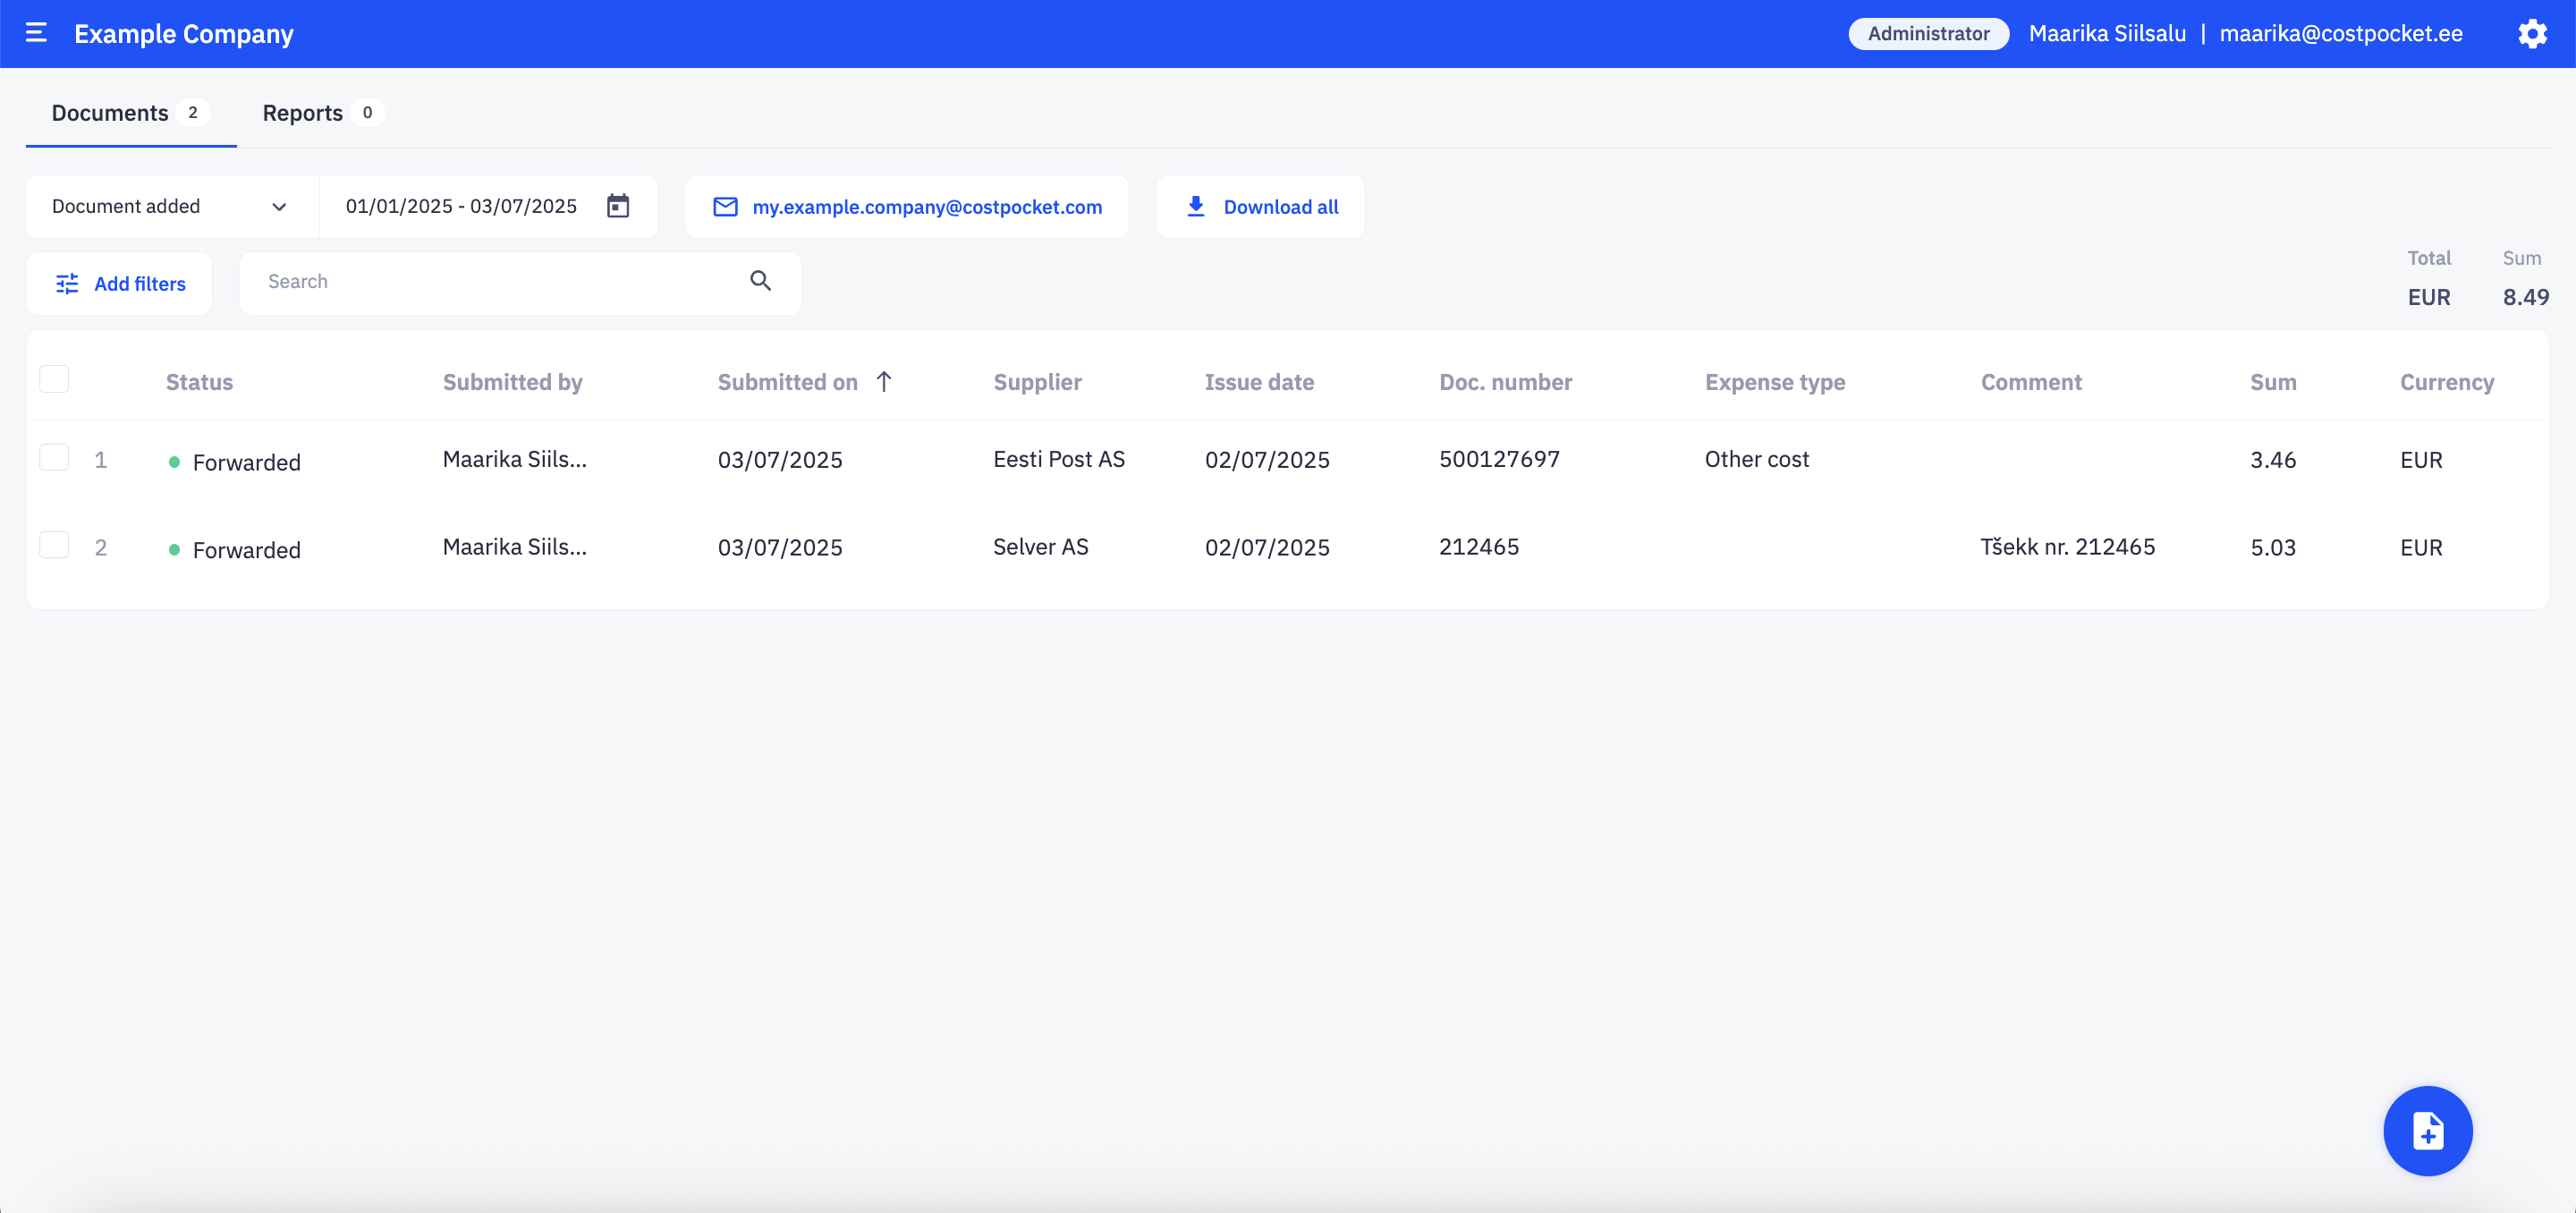Open the calendar date picker icon
The width and height of the screenshot is (2576, 1213).
[618, 206]
